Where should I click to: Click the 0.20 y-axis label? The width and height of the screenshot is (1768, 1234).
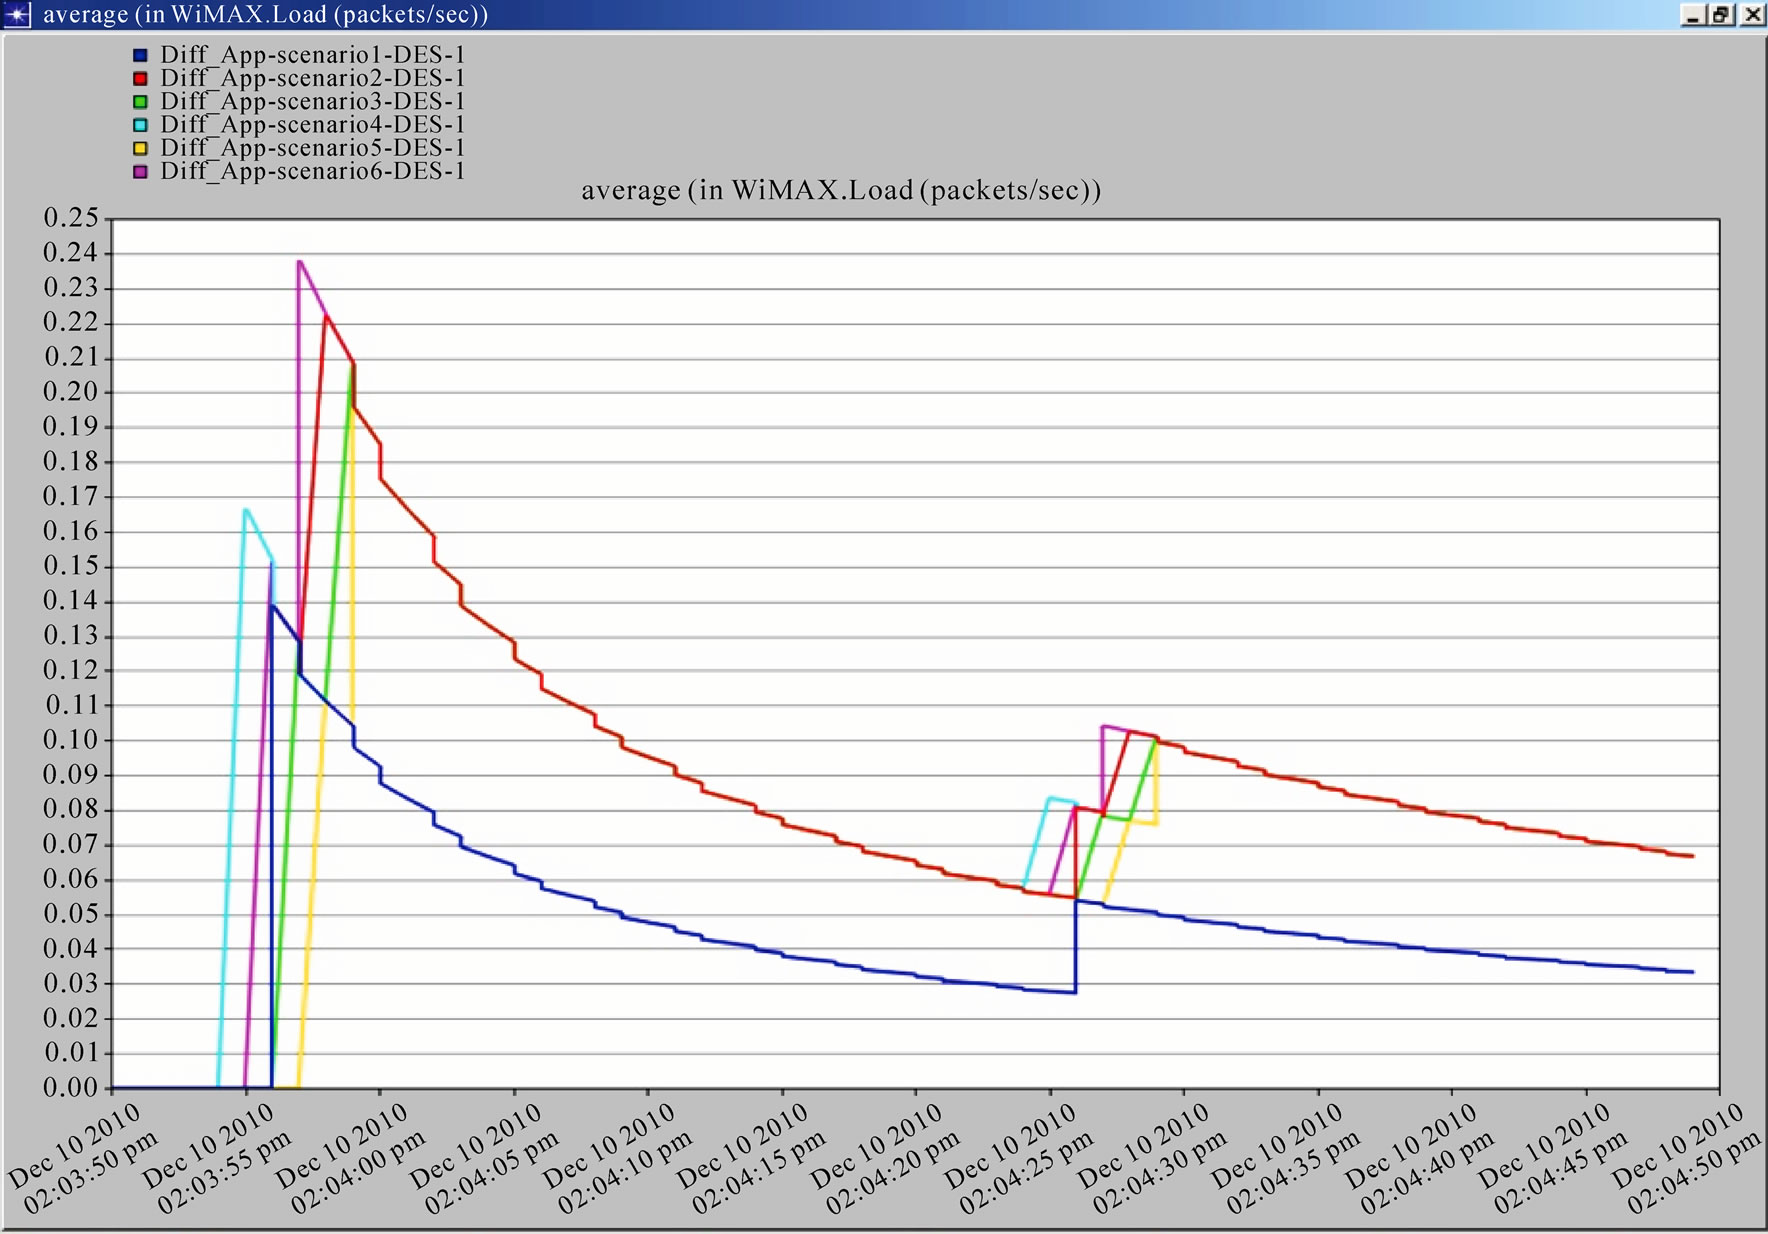(71, 392)
